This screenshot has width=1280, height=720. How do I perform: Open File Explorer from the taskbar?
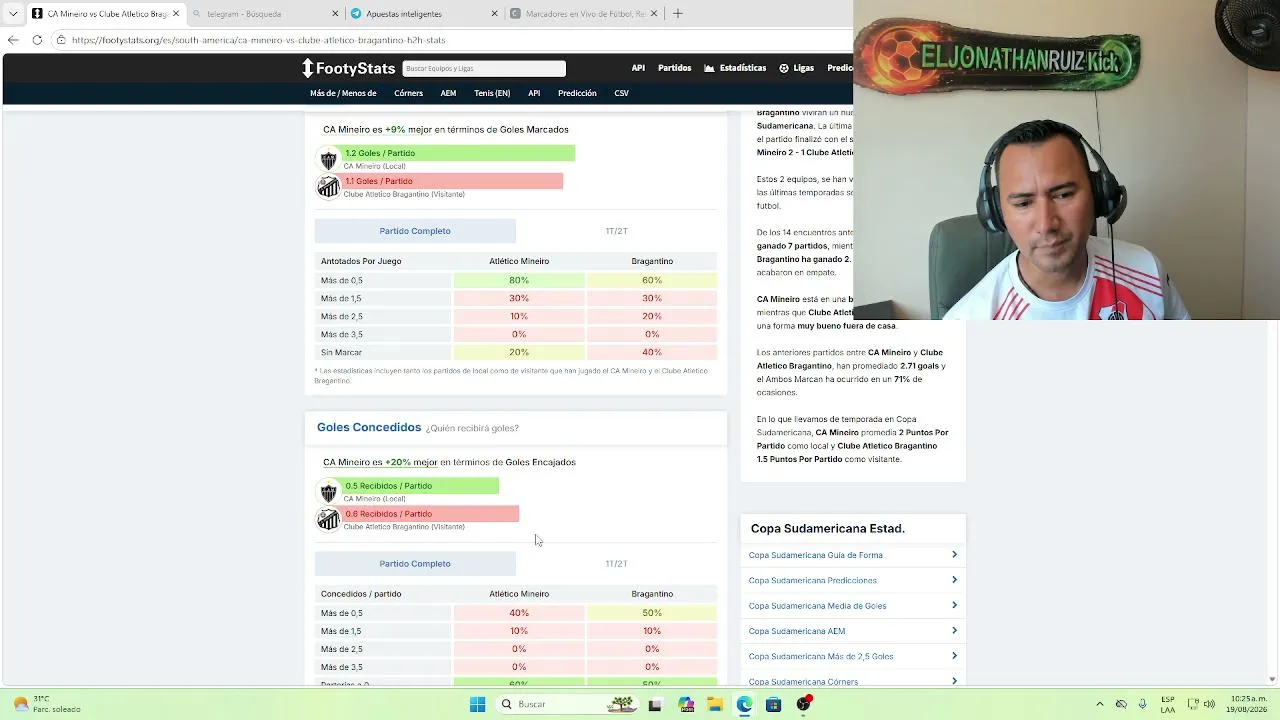[x=715, y=704]
